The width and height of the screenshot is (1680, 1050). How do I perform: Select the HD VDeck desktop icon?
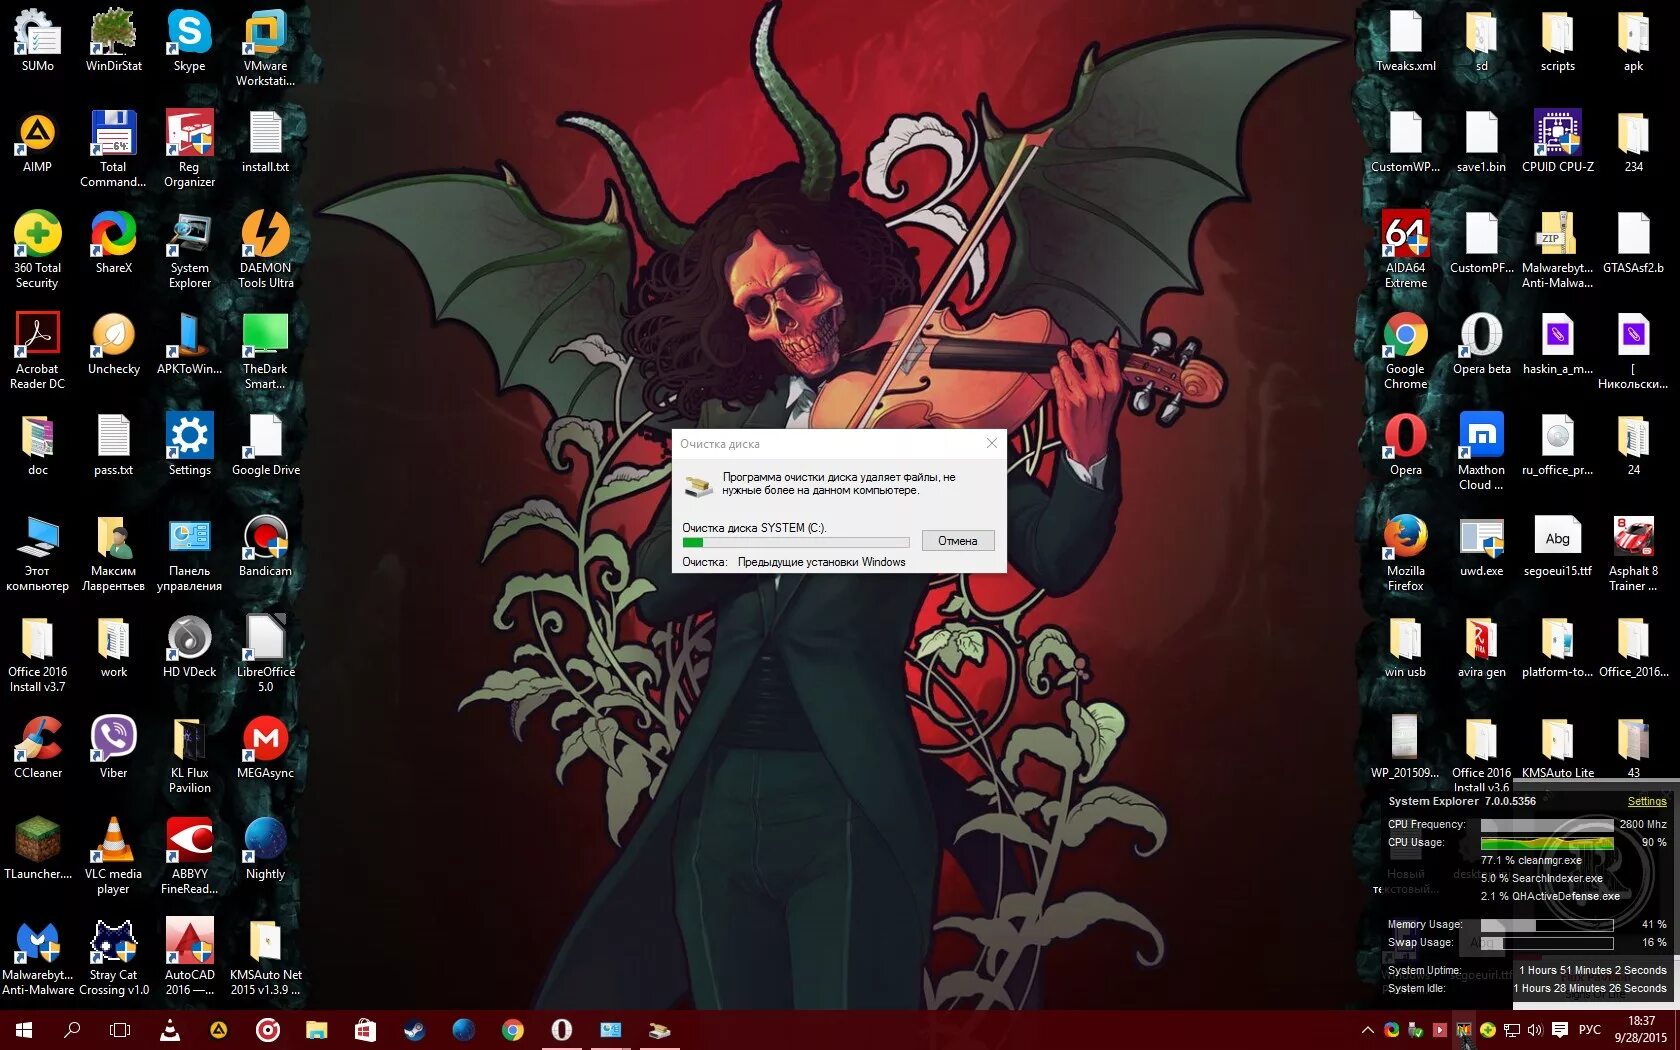(190, 647)
